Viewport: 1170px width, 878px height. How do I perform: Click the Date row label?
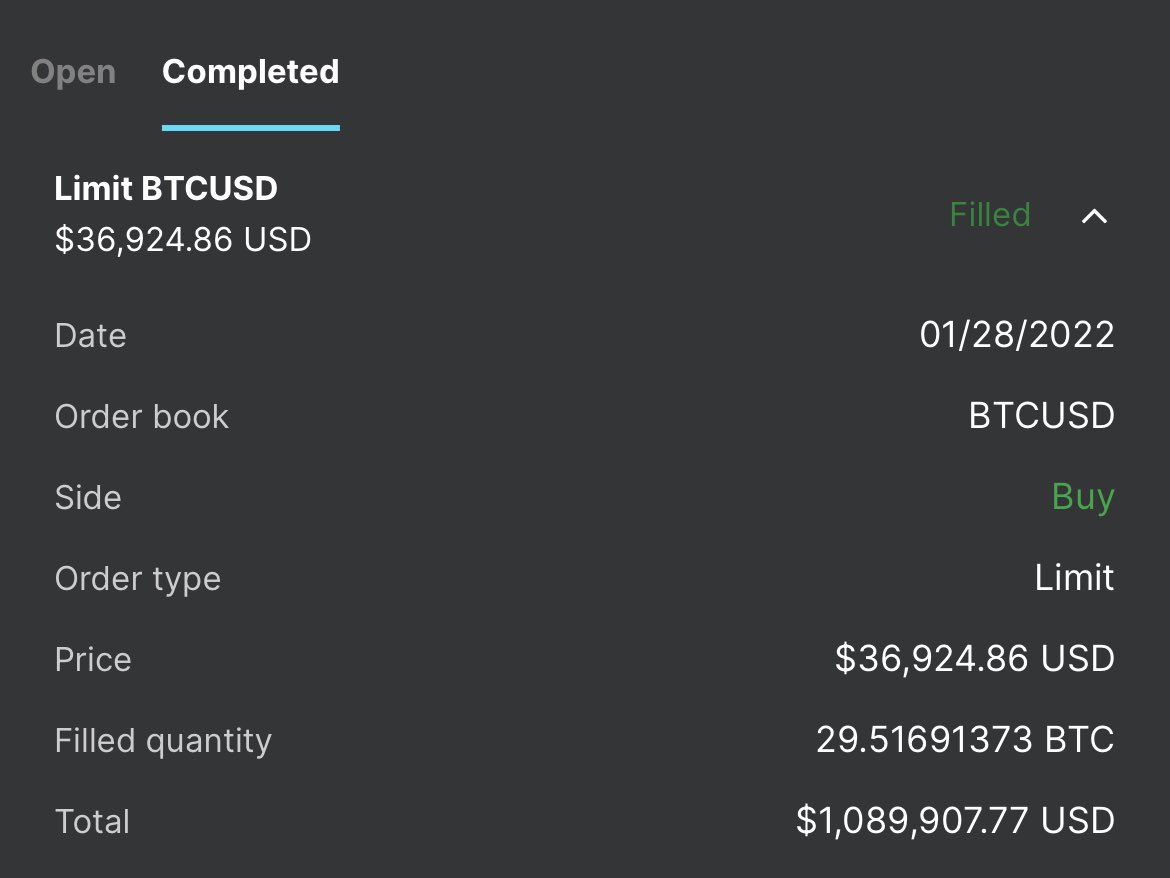[90, 336]
